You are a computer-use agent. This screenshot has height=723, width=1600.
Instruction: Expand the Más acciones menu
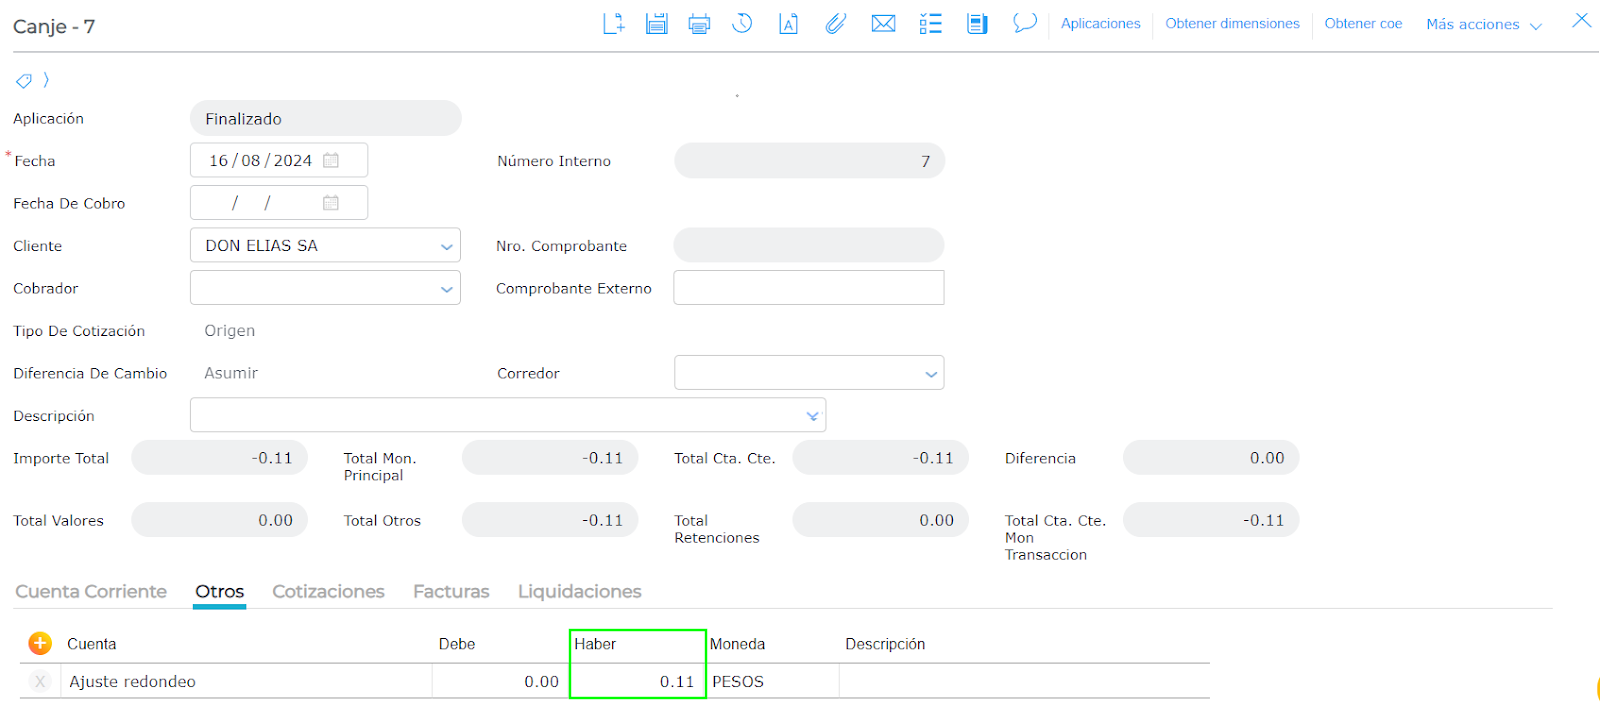click(x=1483, y=24)
